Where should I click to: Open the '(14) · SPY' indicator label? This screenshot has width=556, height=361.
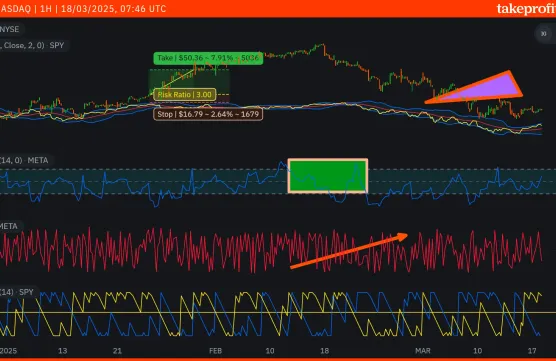pos(17,292)
